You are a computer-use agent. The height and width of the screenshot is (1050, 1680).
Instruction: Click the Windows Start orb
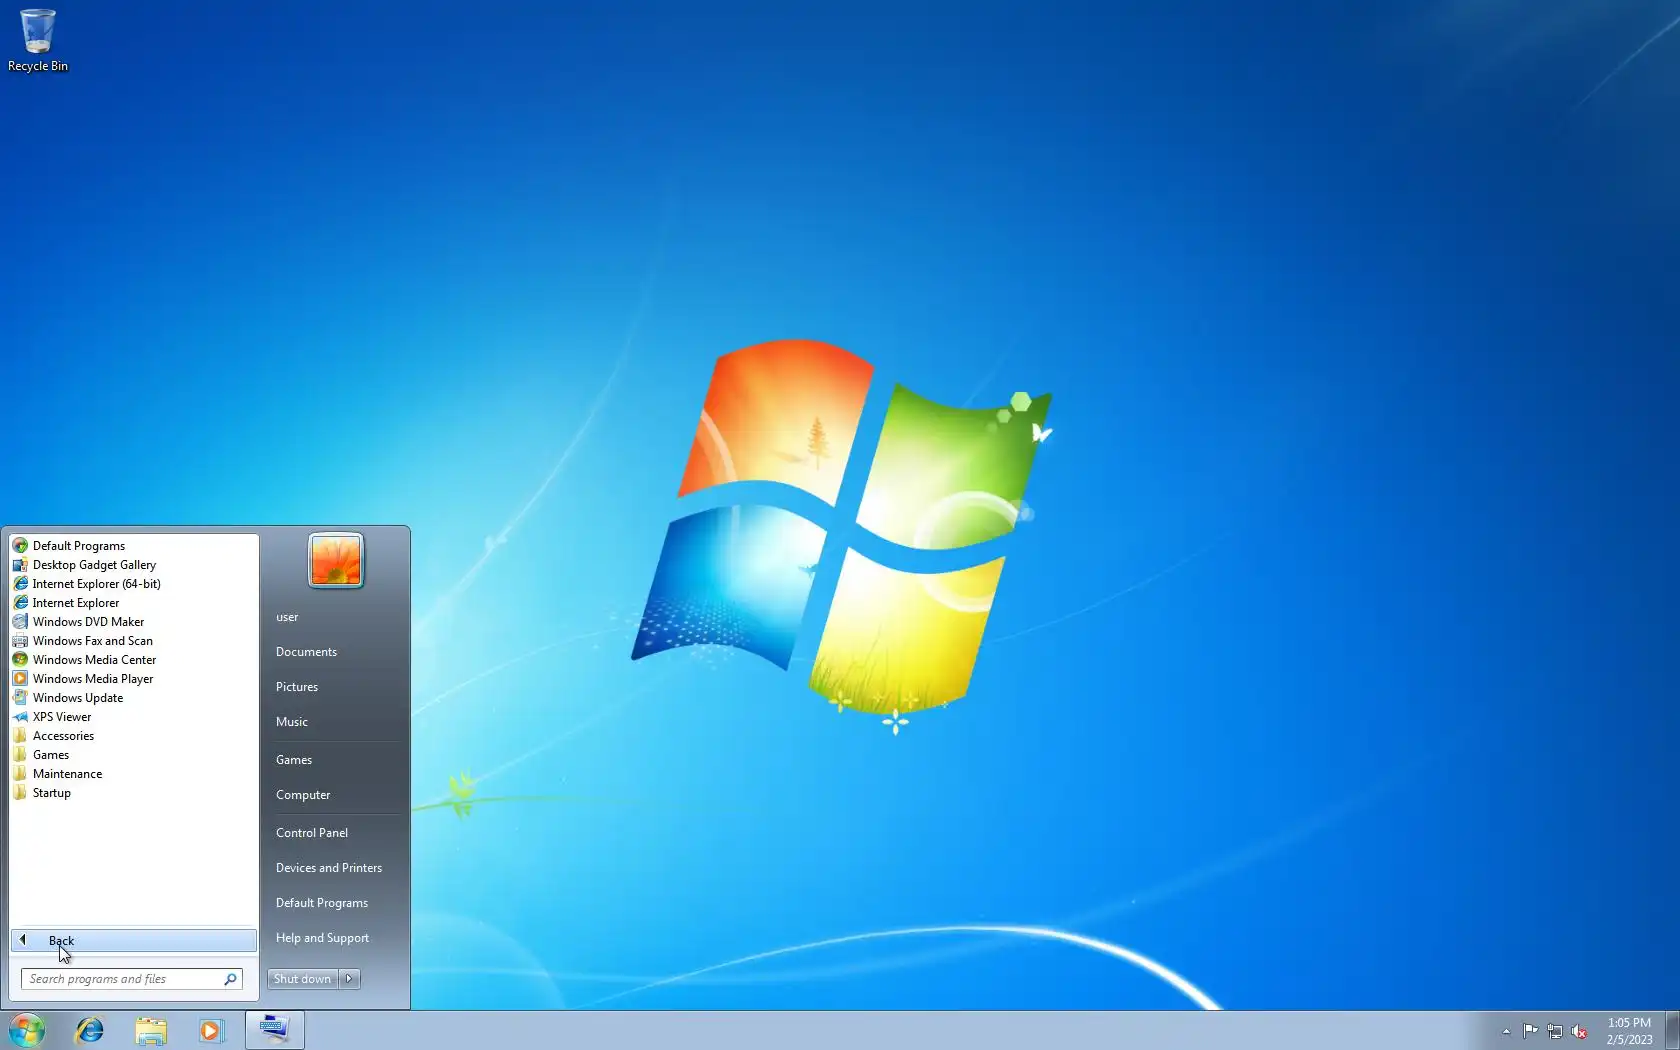click(27, 1030)
